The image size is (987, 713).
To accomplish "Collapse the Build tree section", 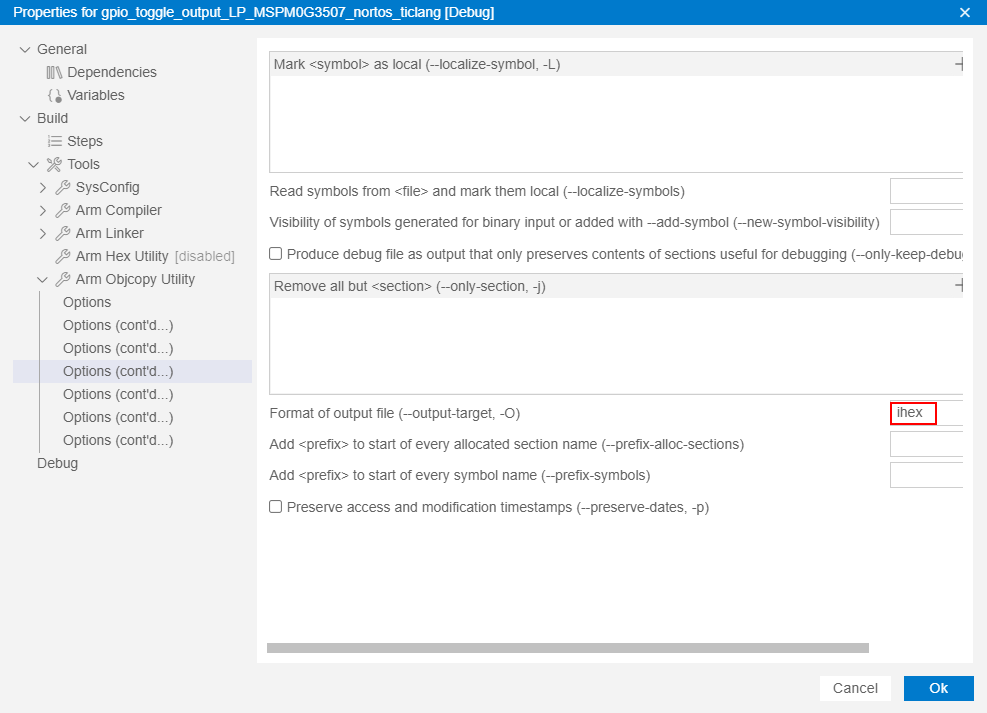I will pyautogui.click(x=25, y=119).
